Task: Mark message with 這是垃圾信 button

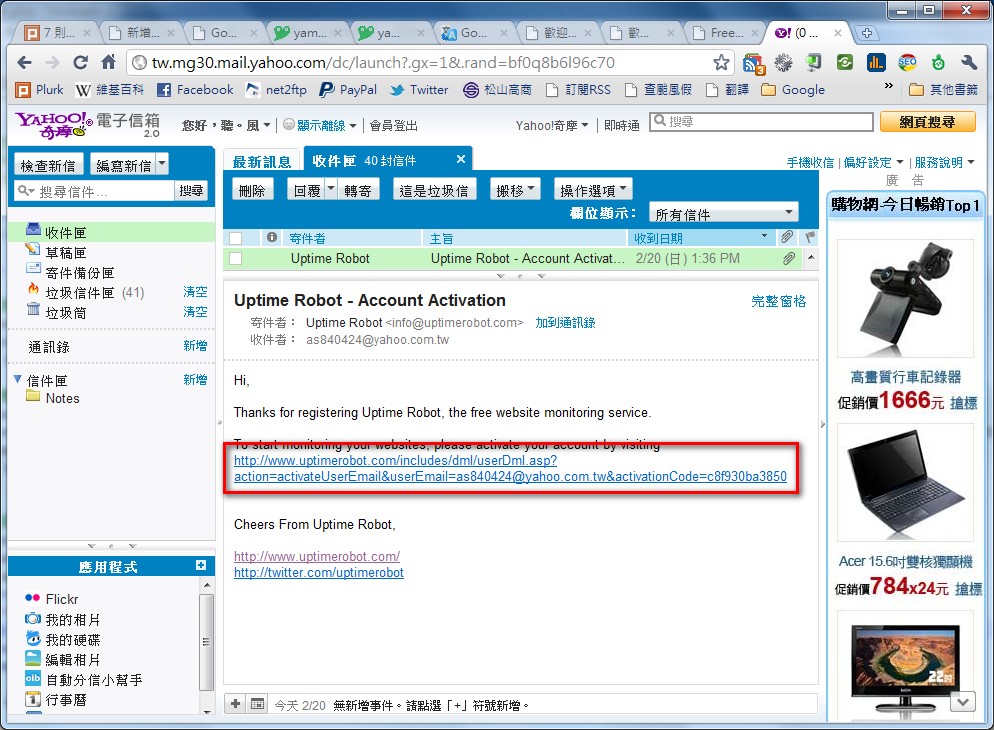Action: (x=434, y=190)
